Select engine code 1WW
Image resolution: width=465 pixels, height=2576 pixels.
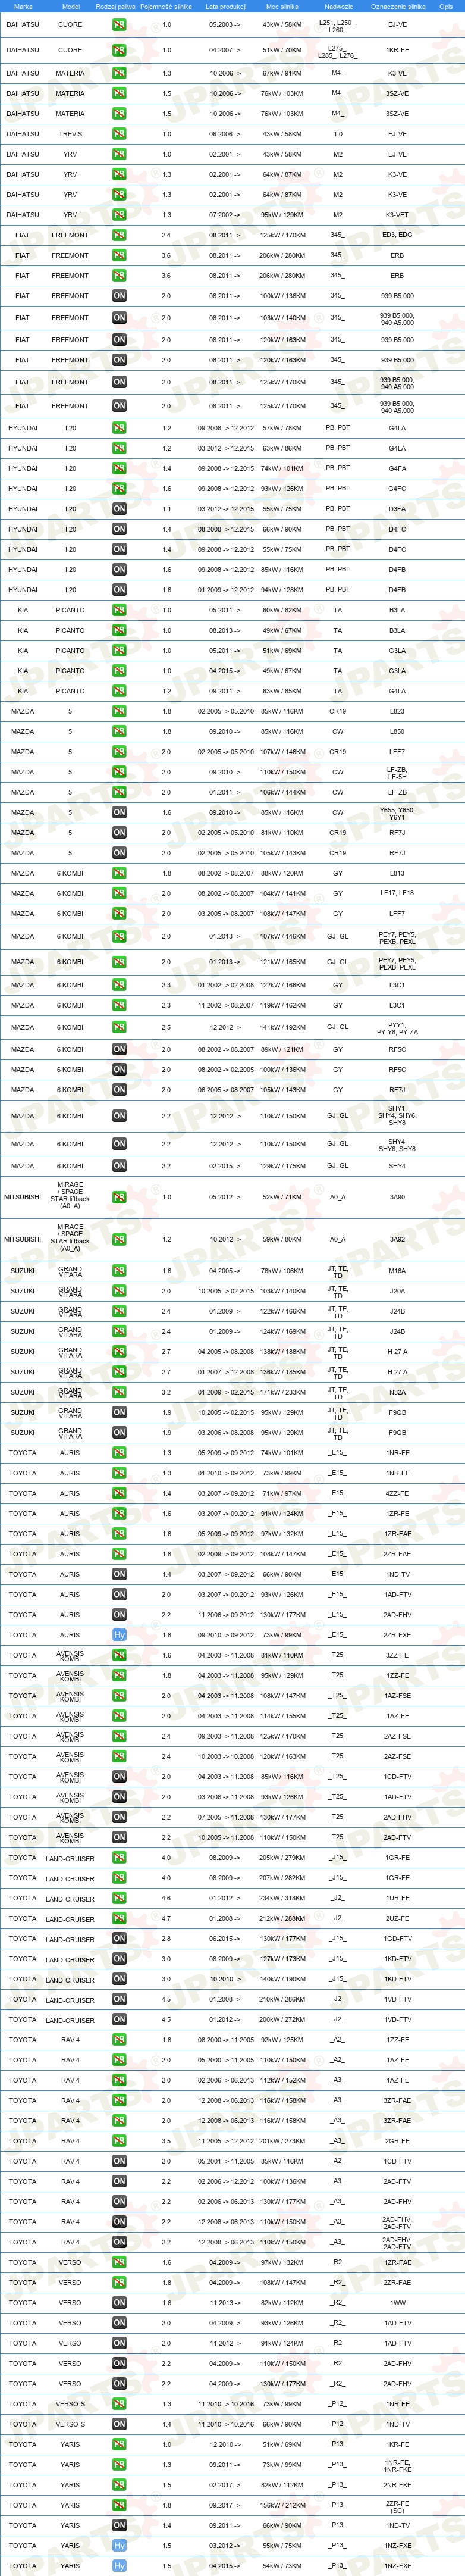397,2303
